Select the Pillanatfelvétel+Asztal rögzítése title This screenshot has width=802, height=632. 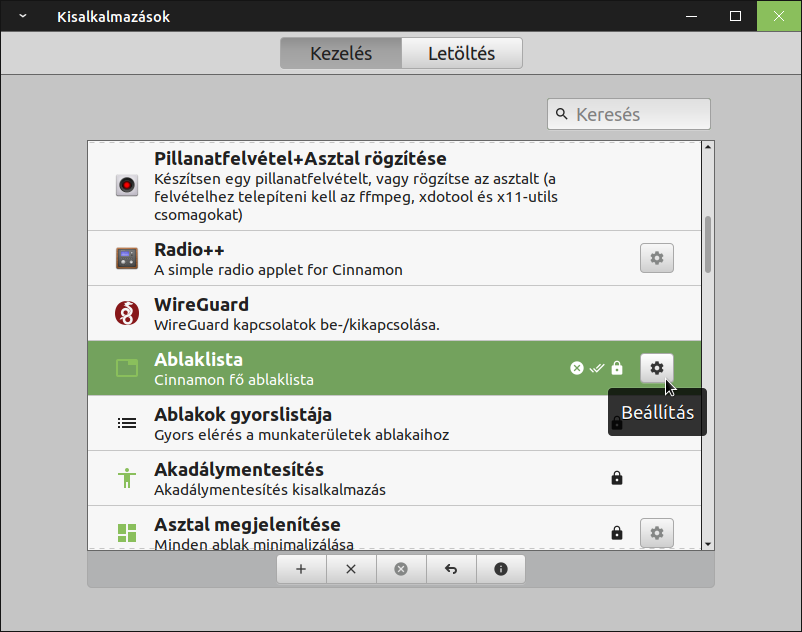pos(300,159)
